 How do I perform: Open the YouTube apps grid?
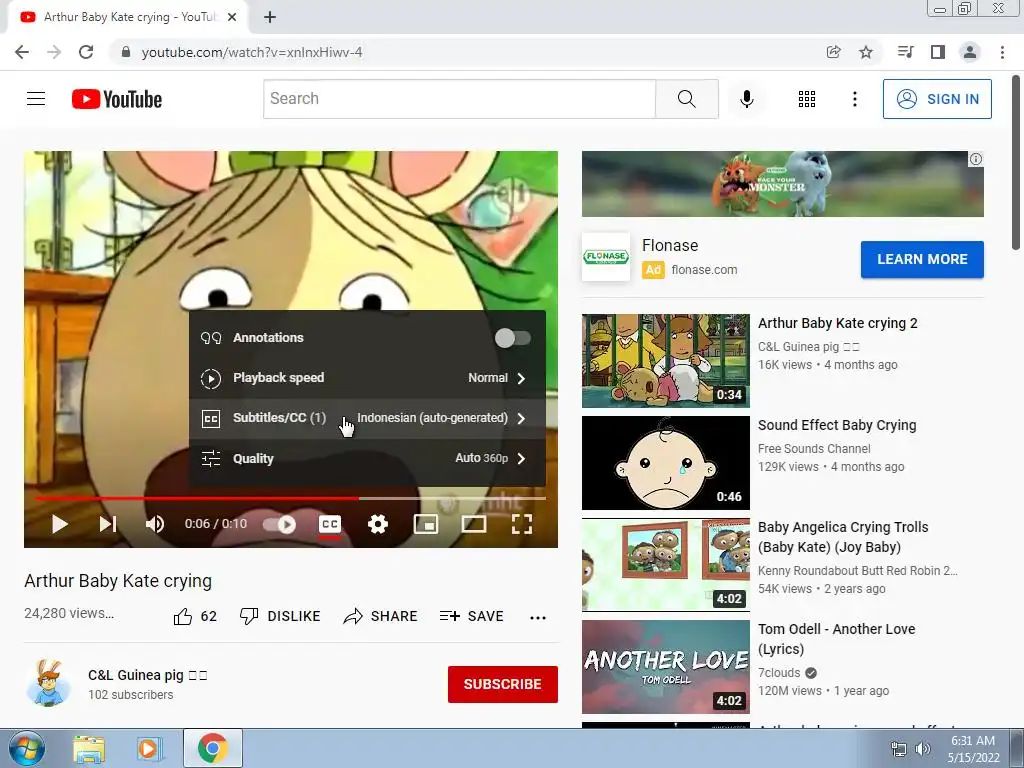point(807,99)
